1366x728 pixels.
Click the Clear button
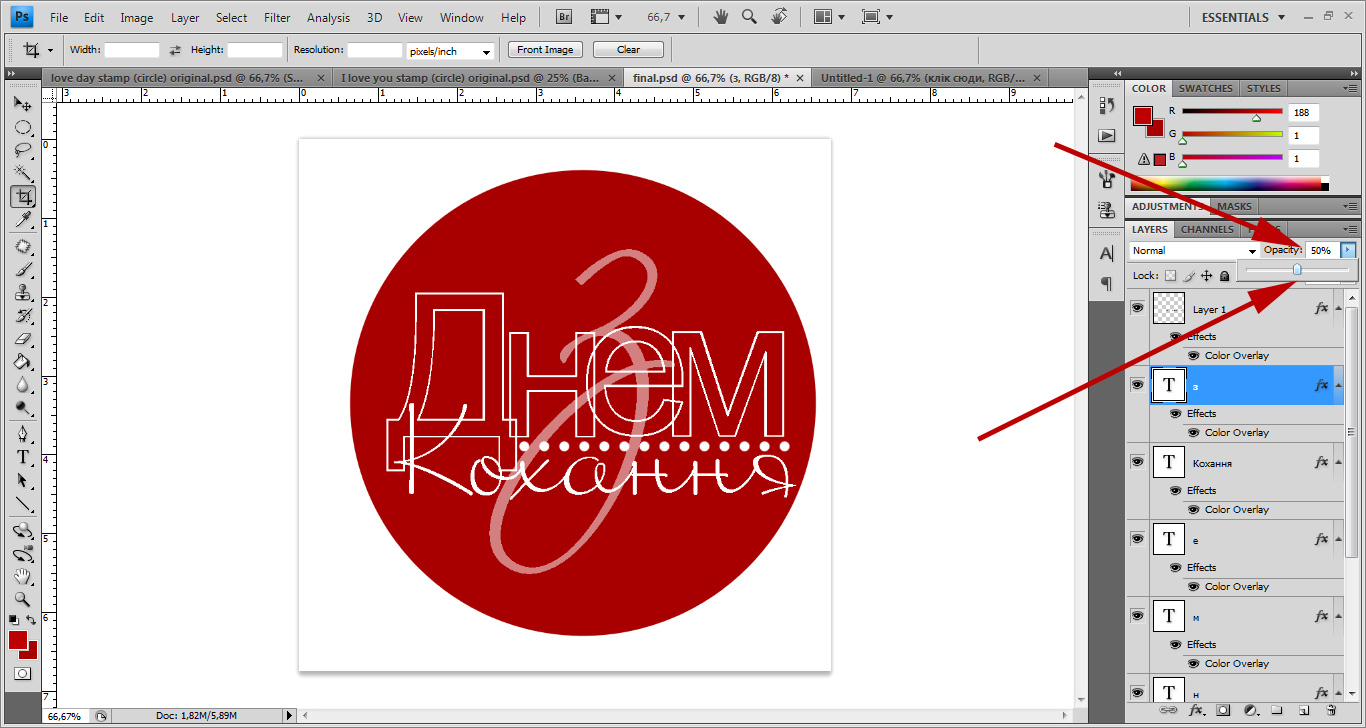(628, 50)
